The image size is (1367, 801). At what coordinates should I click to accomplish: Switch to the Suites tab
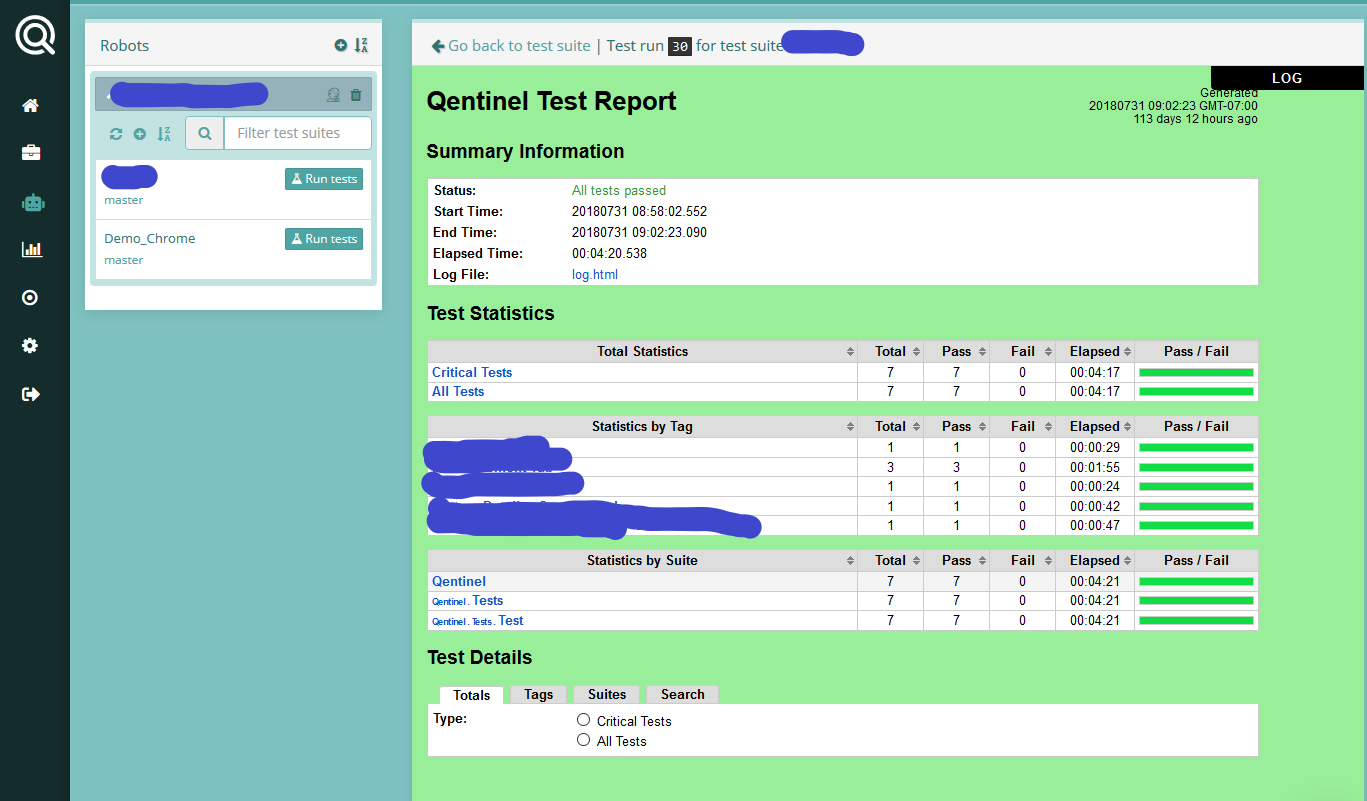click(607, 694)
